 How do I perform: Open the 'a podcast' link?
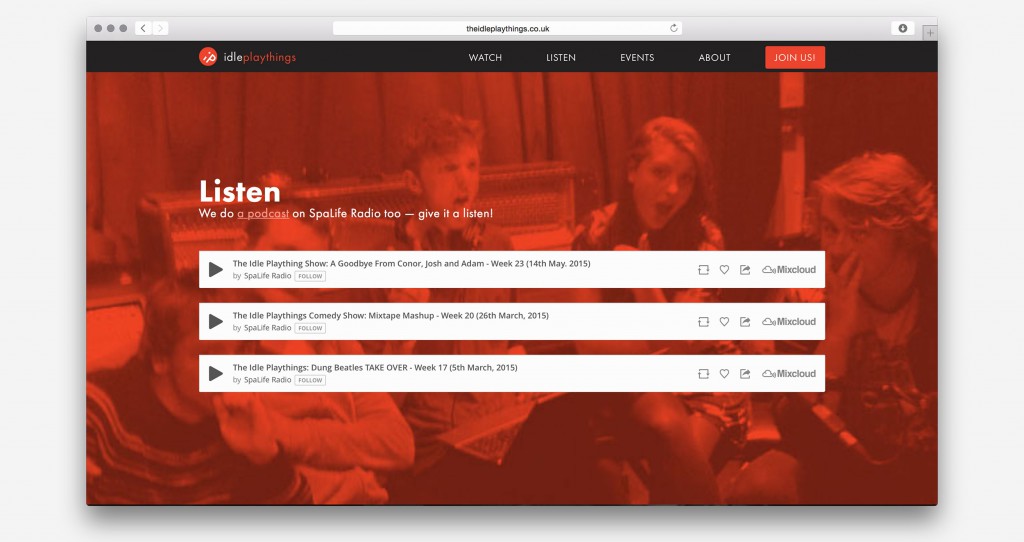click(263, 214)
